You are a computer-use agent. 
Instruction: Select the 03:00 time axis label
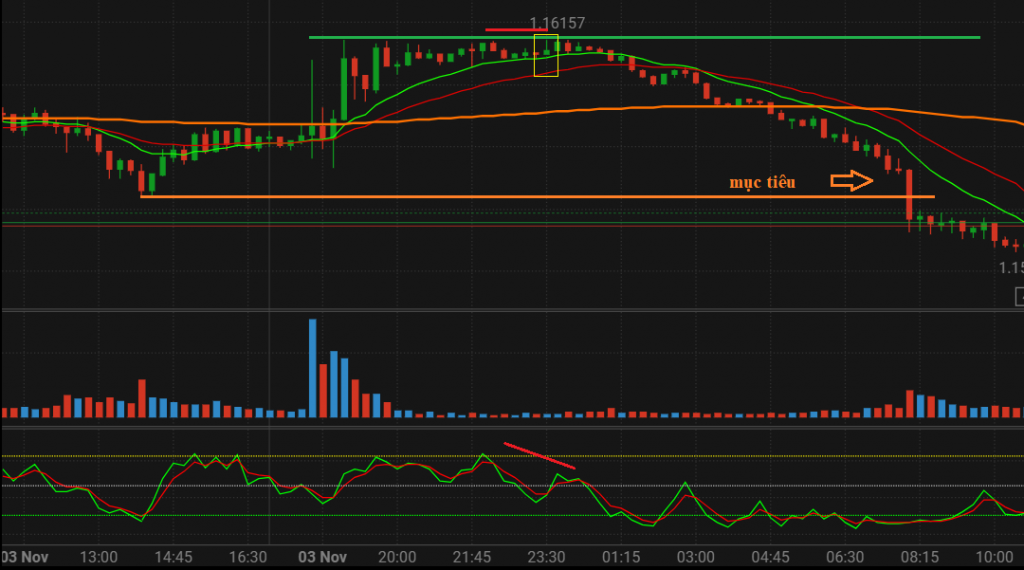point(696,557)
